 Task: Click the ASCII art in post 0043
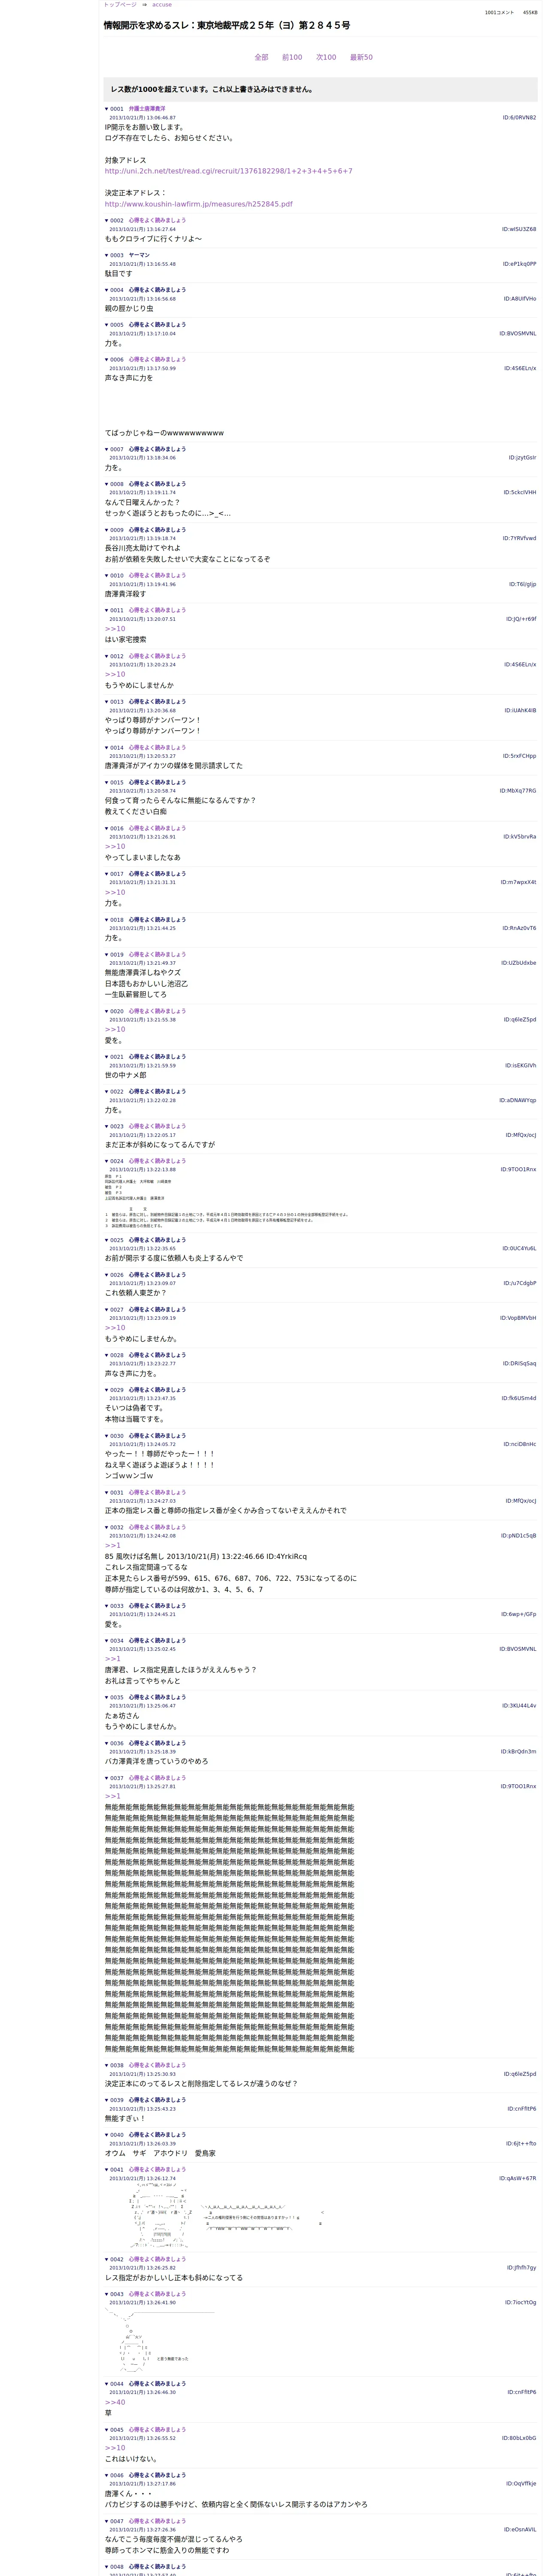pos(159,2339)
